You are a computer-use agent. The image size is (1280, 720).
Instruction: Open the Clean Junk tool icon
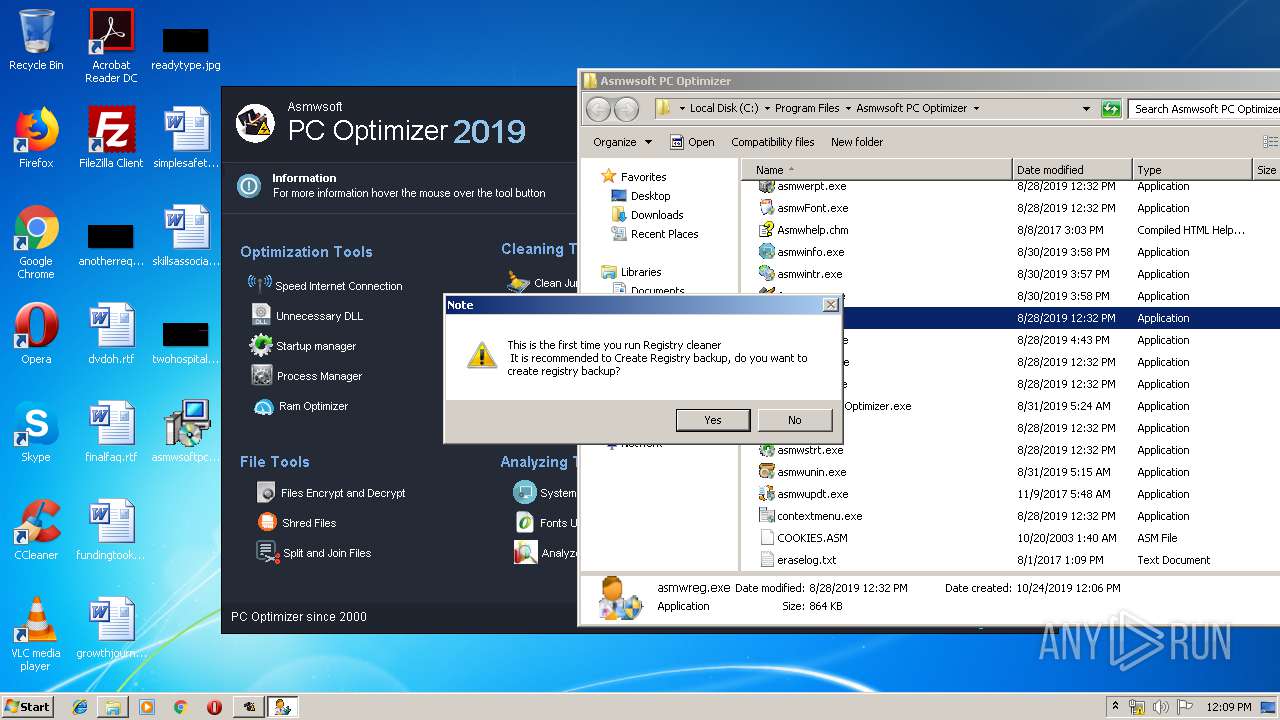(518, 282)
